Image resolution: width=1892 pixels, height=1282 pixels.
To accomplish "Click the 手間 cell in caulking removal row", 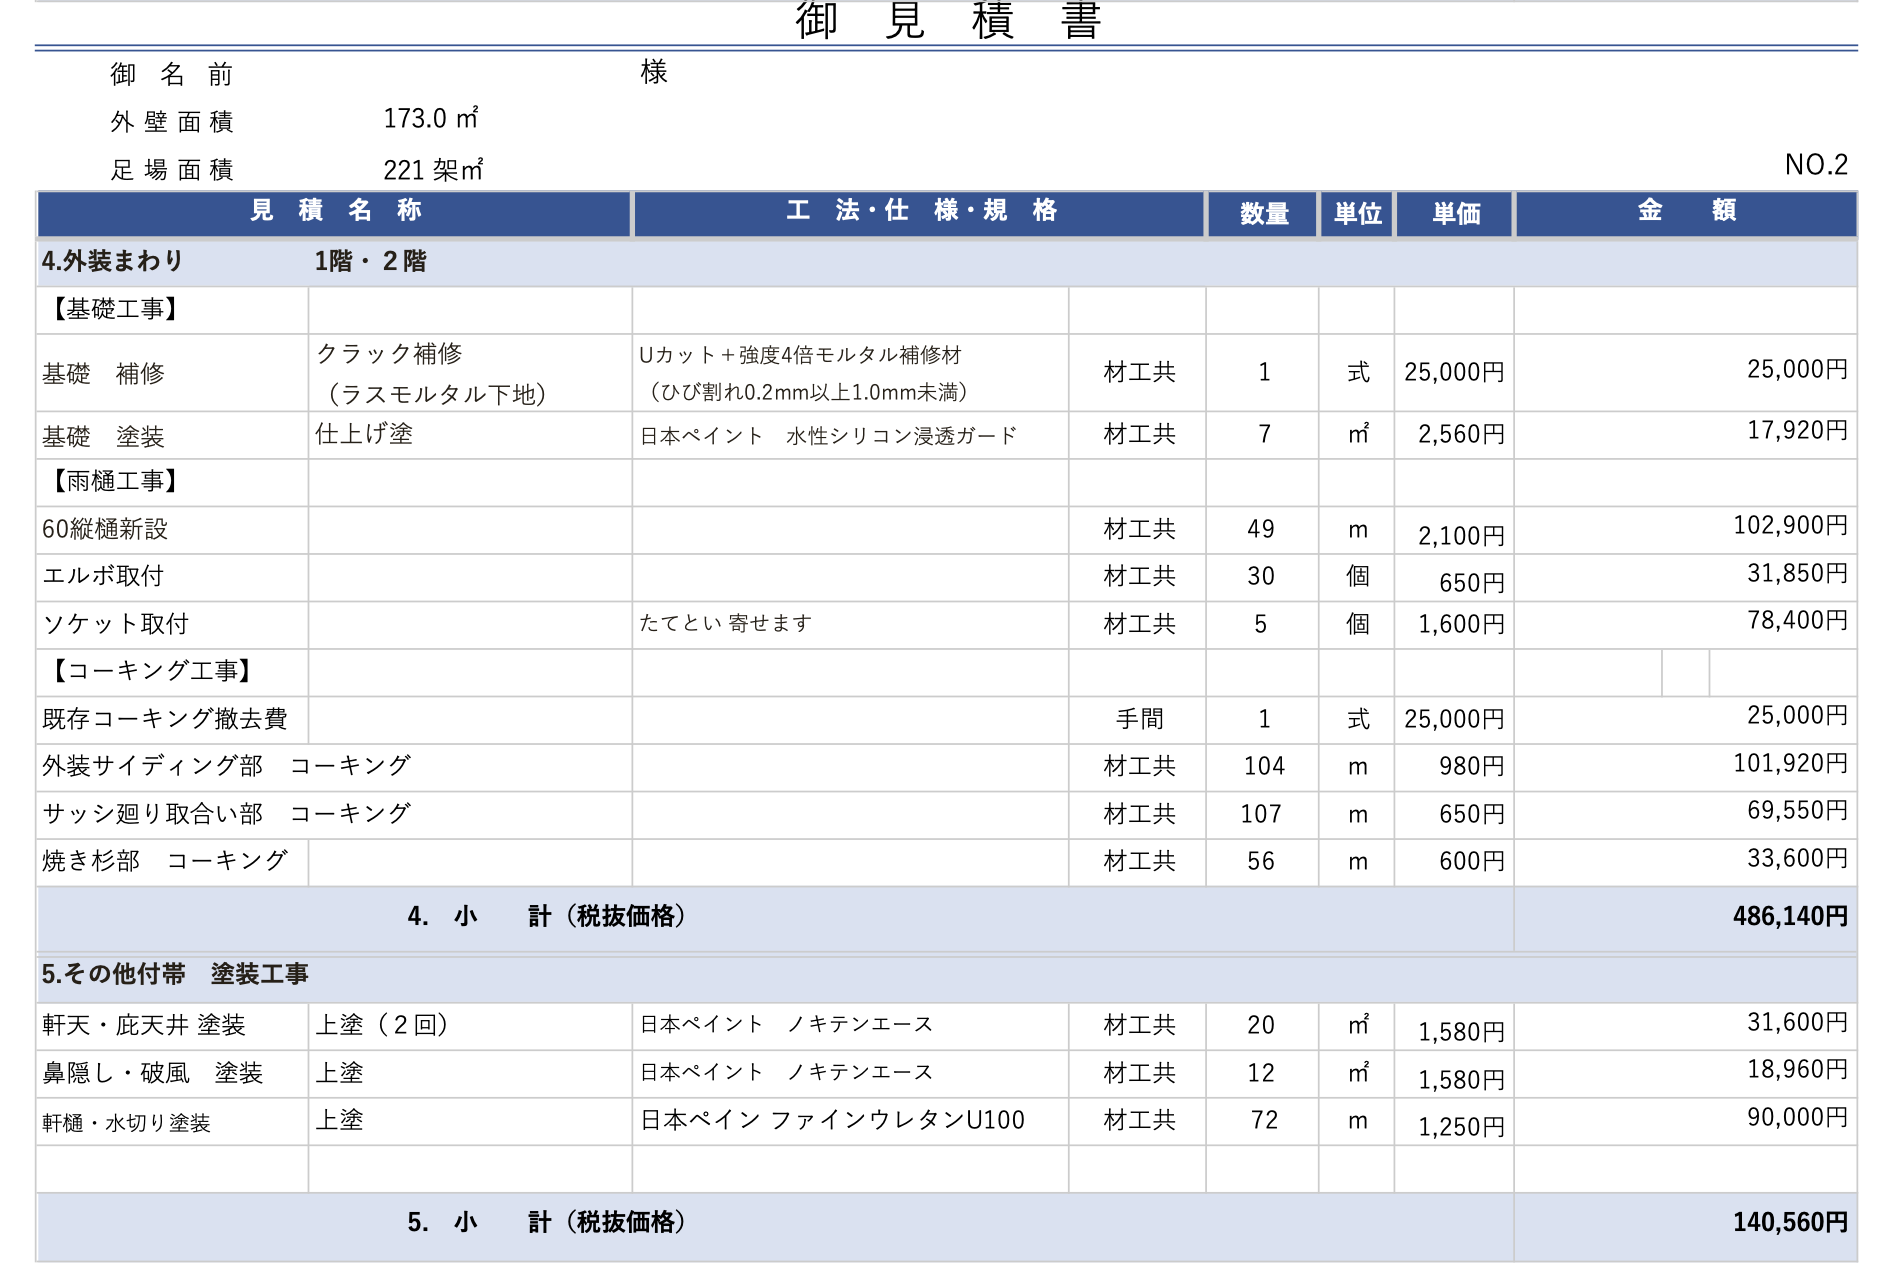I will click(x=1138, y=719).
